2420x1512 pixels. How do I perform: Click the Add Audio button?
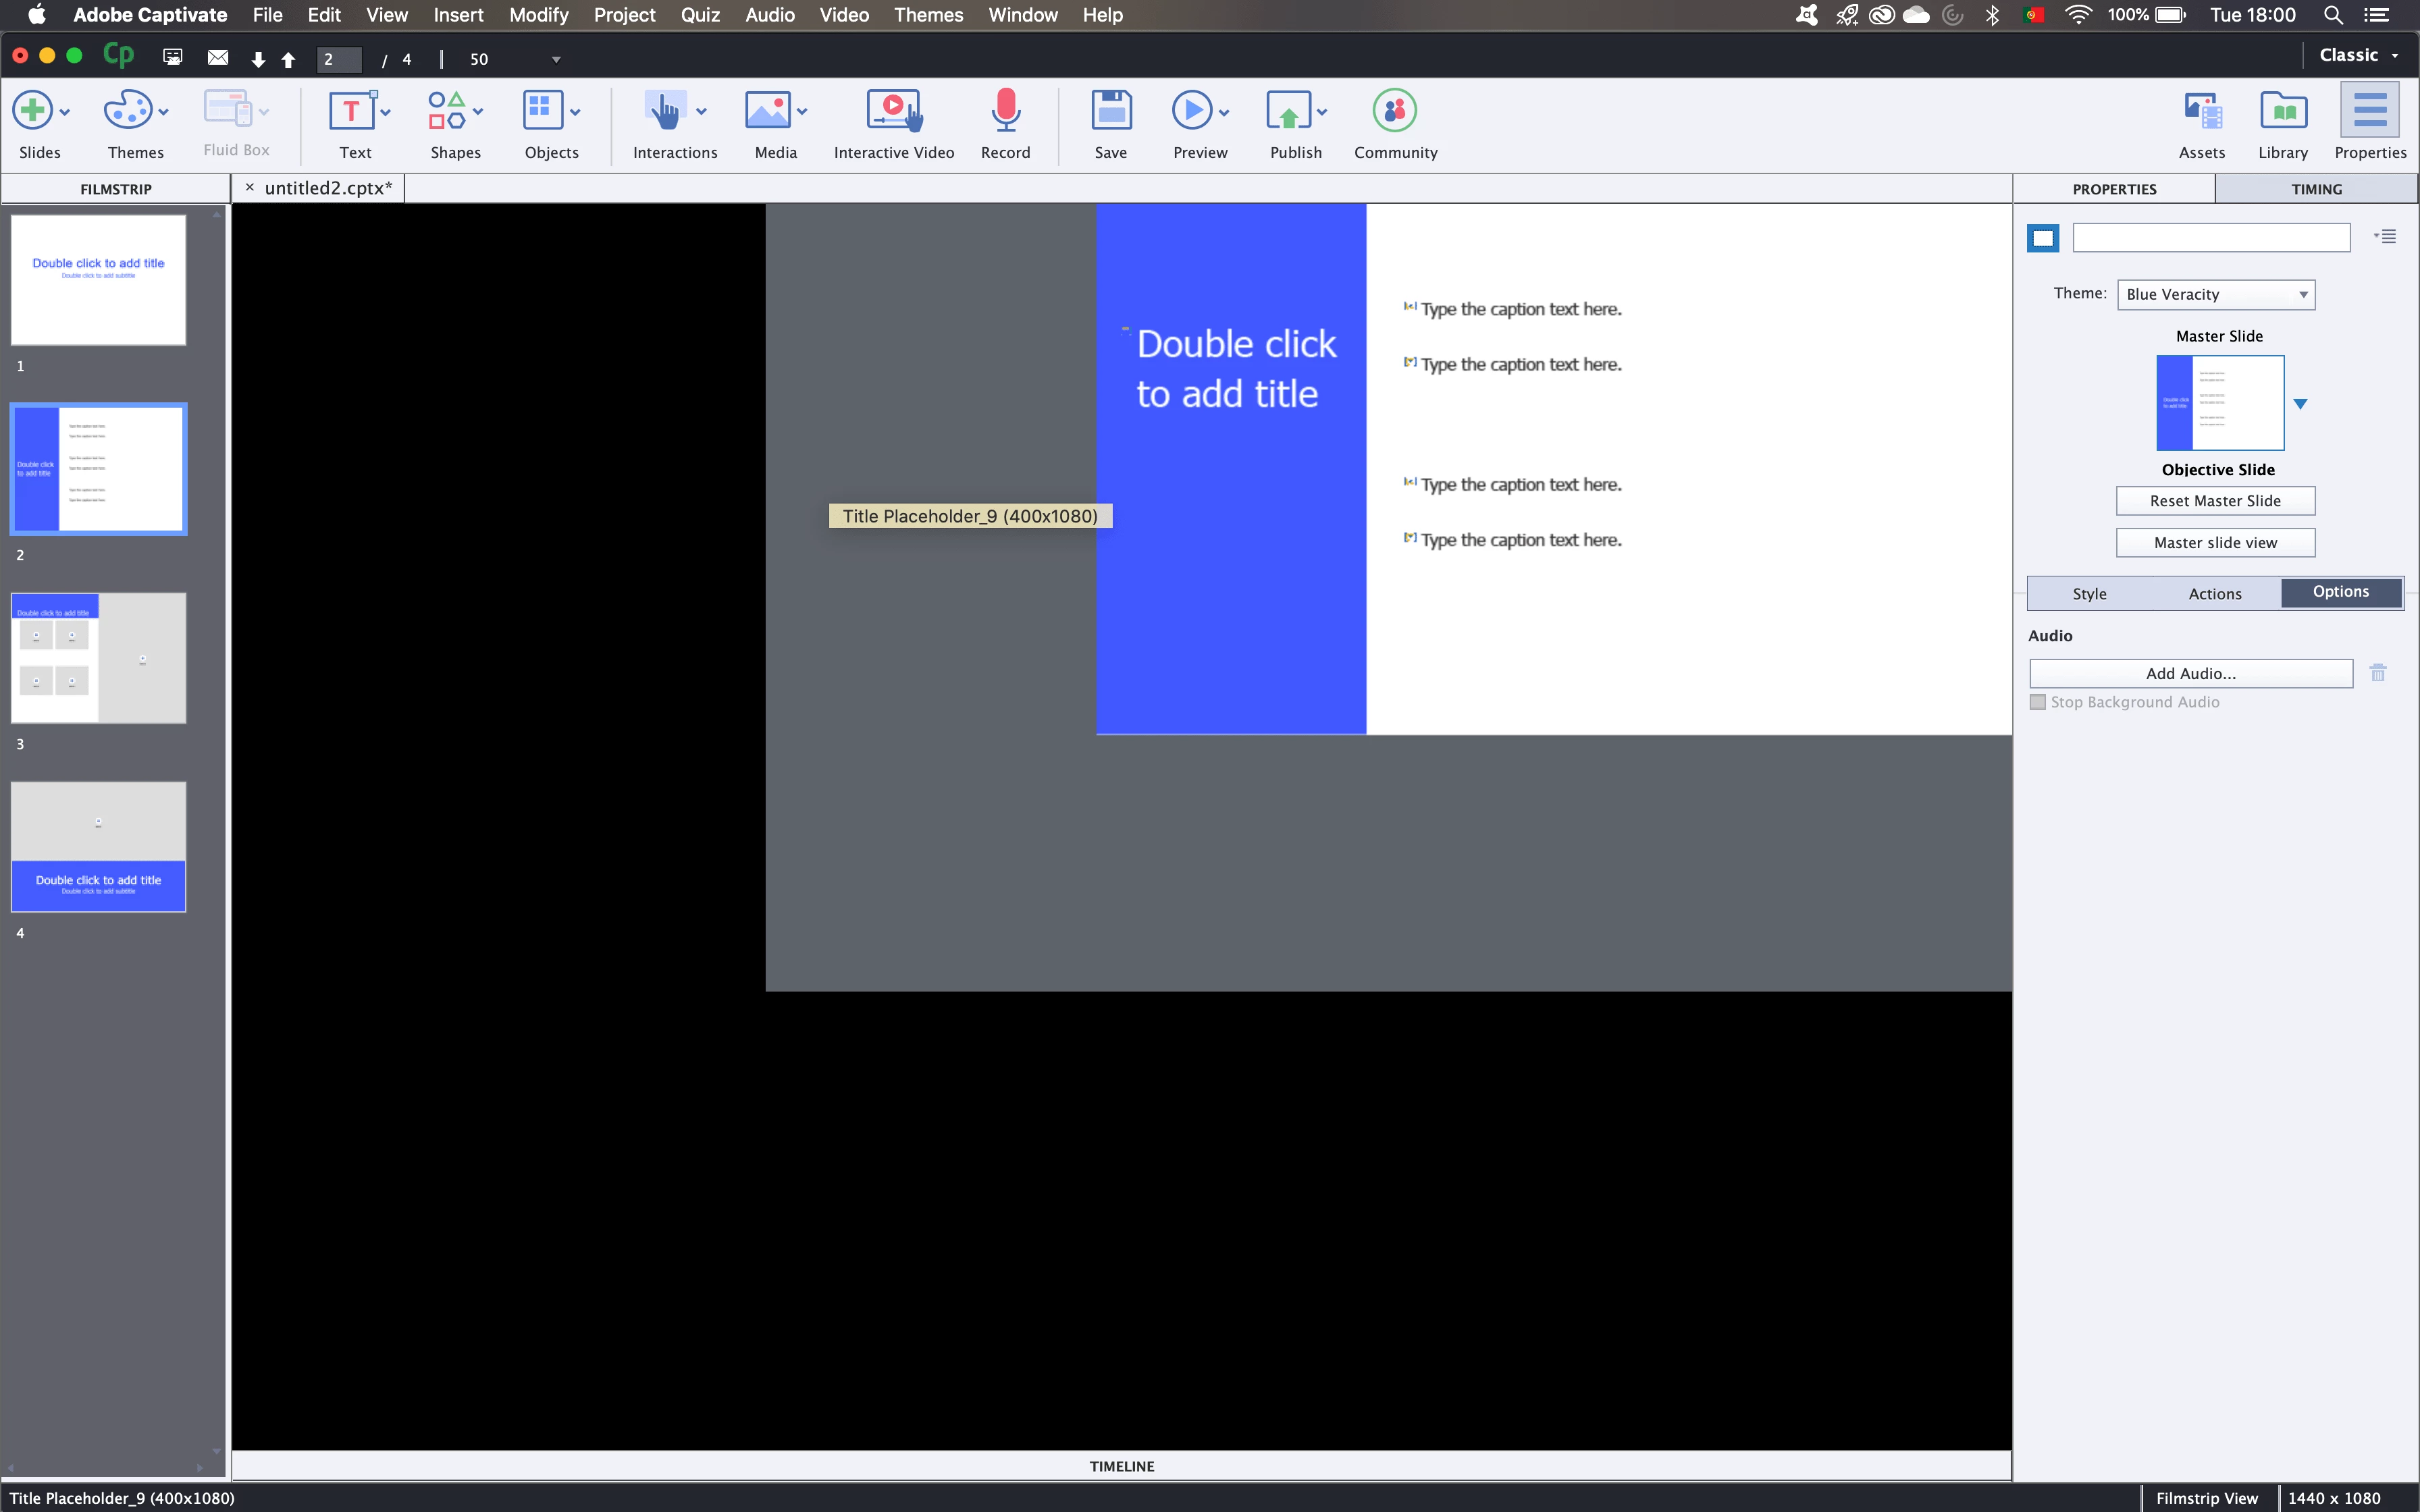click(2190, 673)
